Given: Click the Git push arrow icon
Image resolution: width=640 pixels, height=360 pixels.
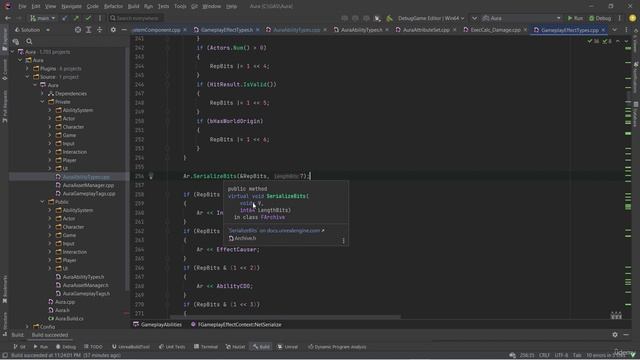Looking at the screenshot, I should coord(76,18).
